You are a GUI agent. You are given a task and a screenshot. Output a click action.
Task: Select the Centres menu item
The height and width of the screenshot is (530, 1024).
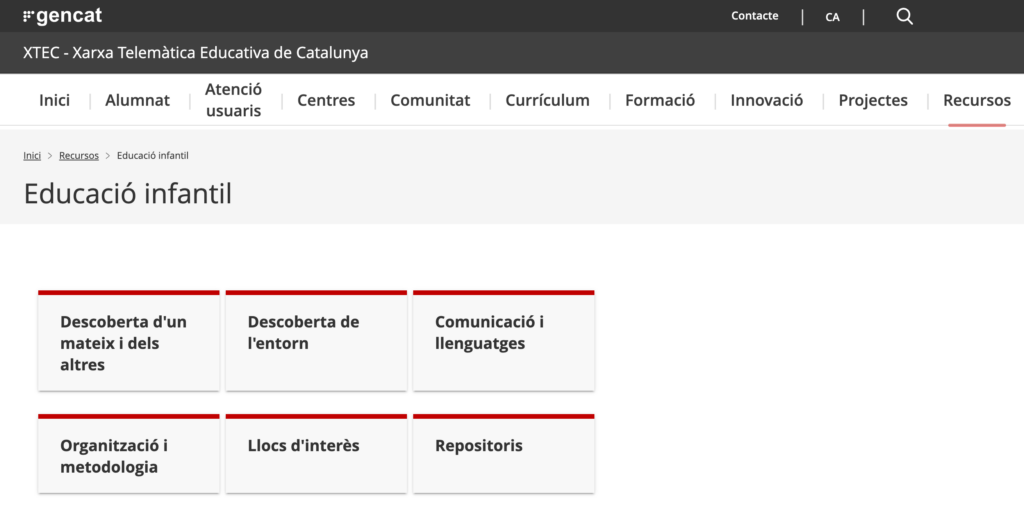tap(326, 100)
